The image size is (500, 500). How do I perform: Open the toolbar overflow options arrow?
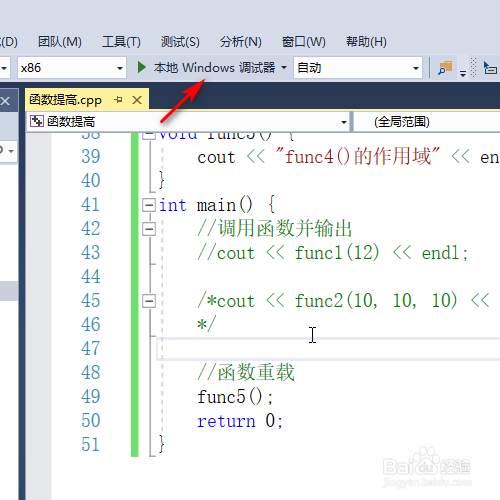(463, 73)
